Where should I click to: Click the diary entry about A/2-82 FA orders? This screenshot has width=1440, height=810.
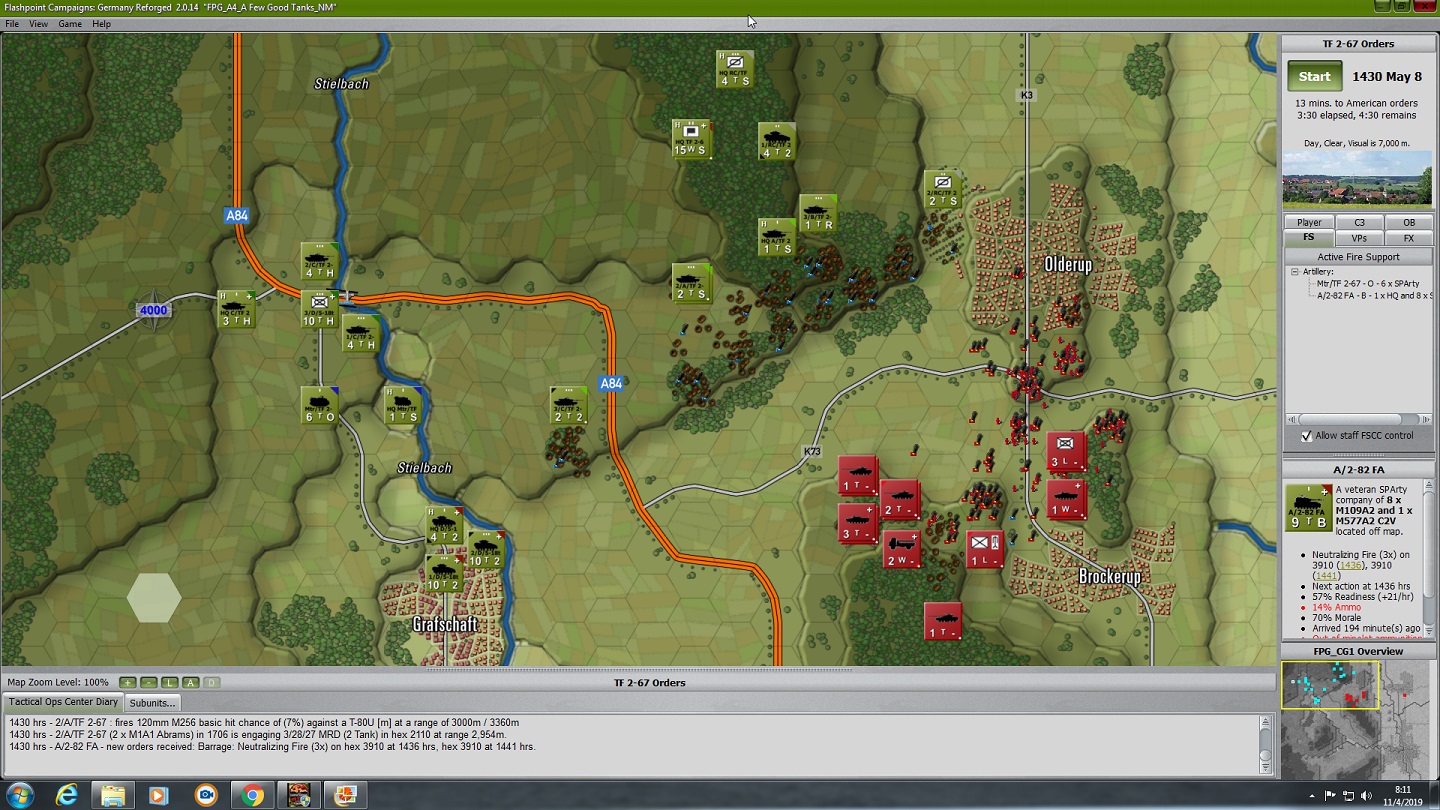point(272,747)
